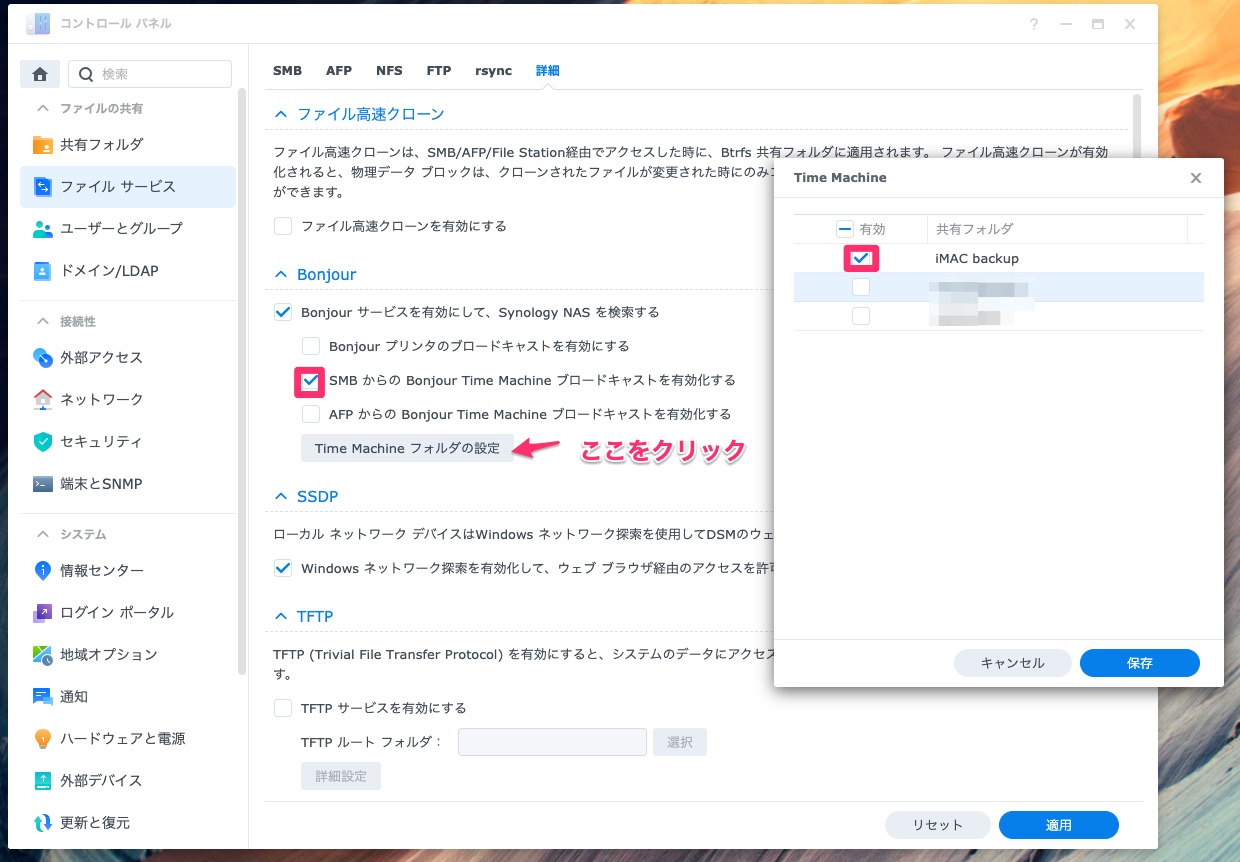1240x862 pixels.
Task: Click the セキュリティ shield icon
Action: tap(43, 441)
